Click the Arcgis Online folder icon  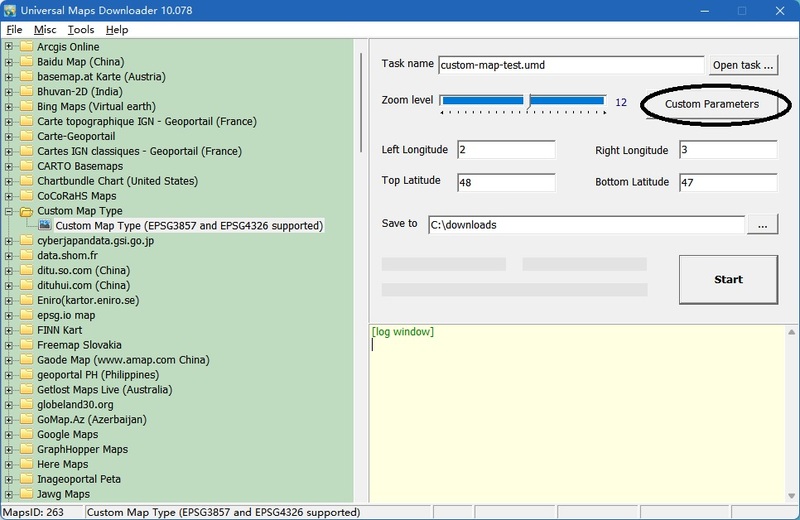click(26, 47)
